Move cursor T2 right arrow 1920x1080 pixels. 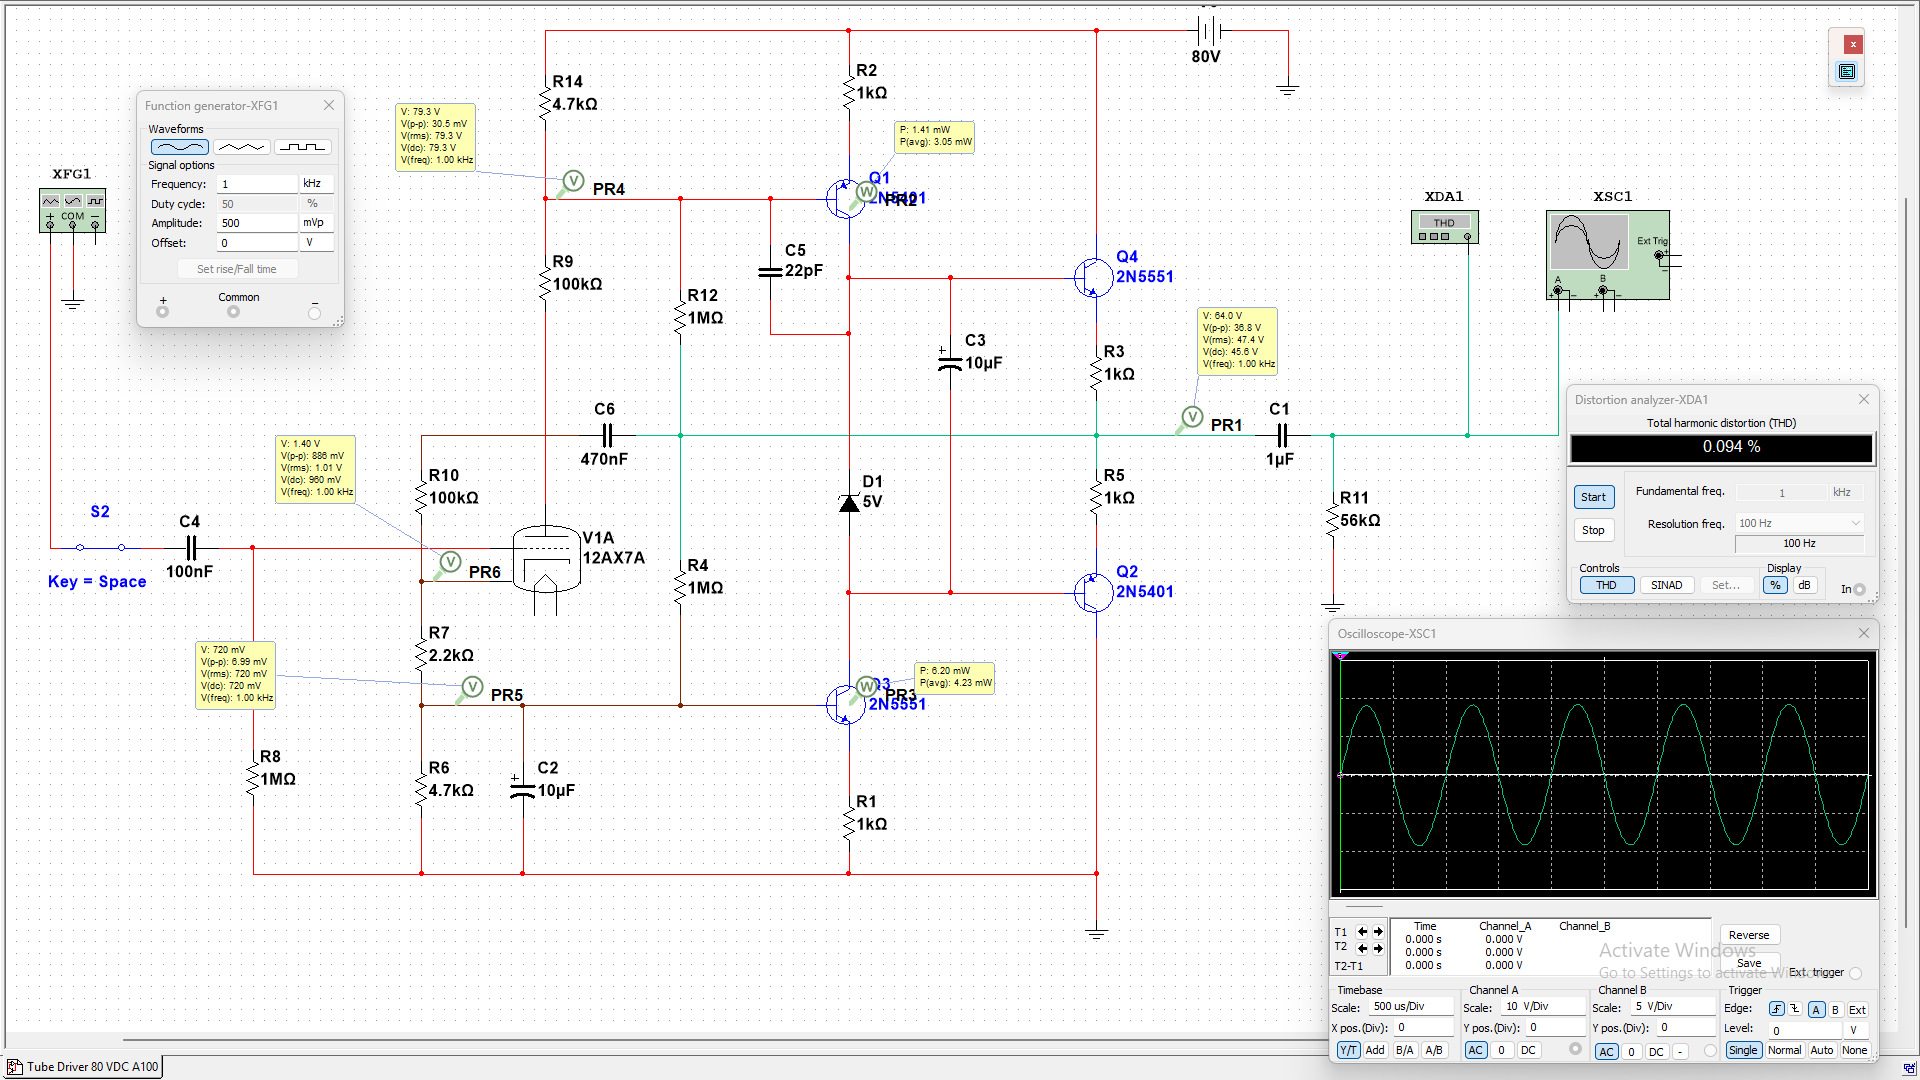coord(1378,948)
